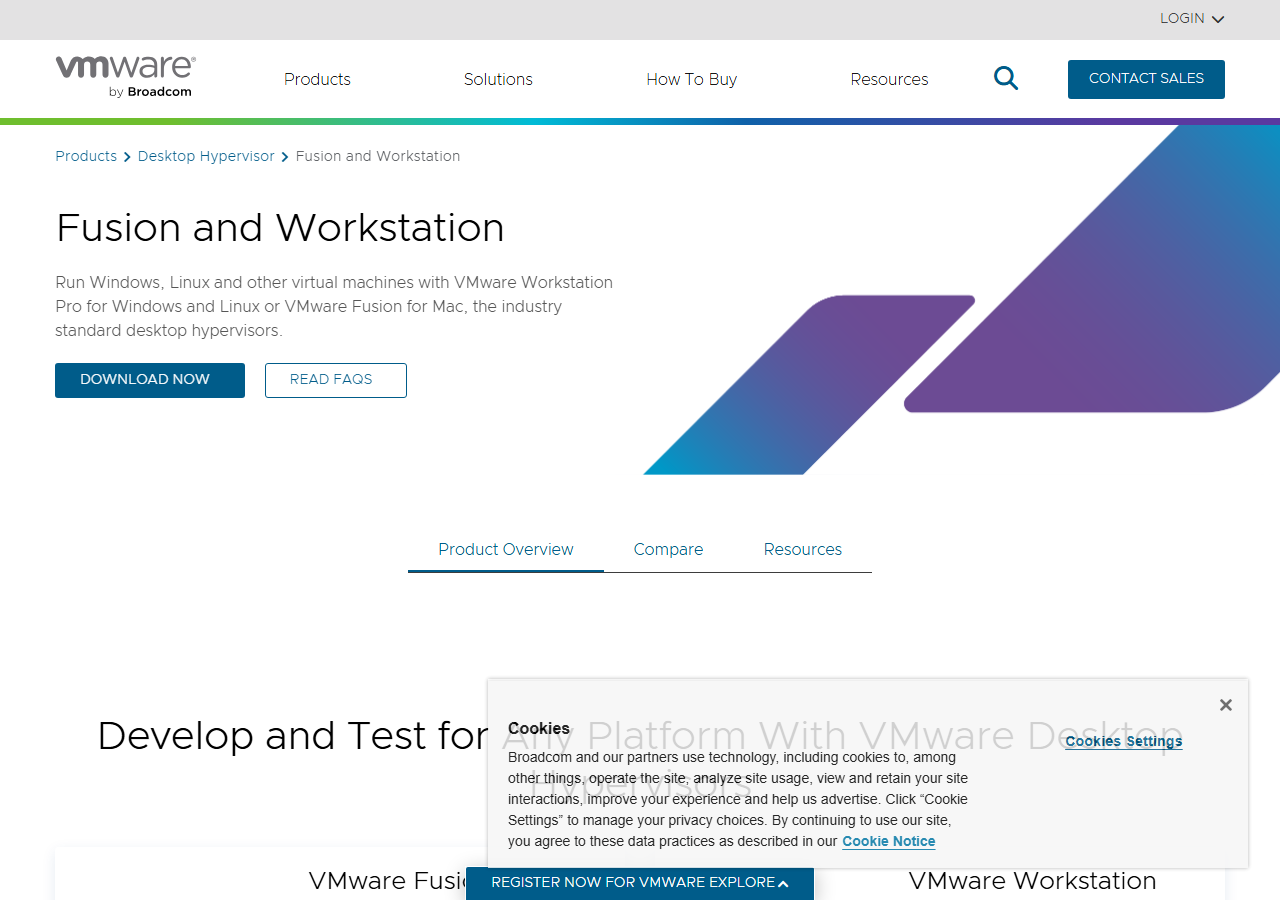
Task: Close the Cookies notice with the X
Action: pyautogui.click(x=1226, y=705)
